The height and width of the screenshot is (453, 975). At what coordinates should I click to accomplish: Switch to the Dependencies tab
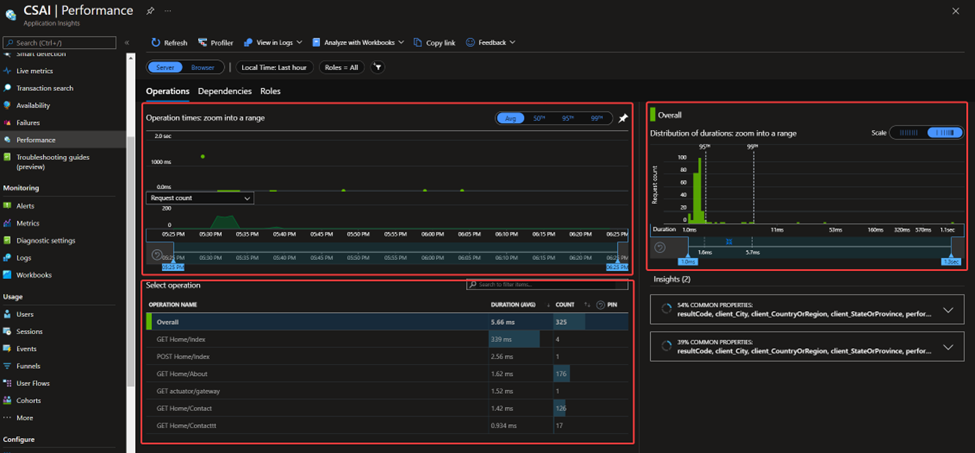click(x=224, y=91)
